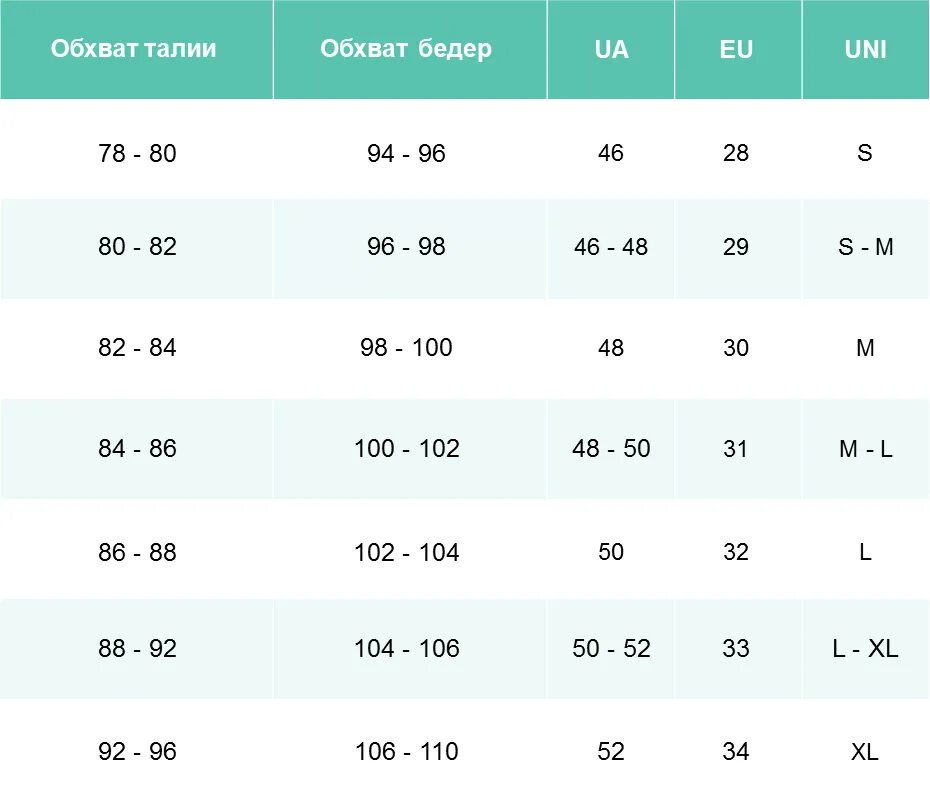Click the hip value 98 - 100
The width and height of the screenshot is (930, 801).
[406, 347]
